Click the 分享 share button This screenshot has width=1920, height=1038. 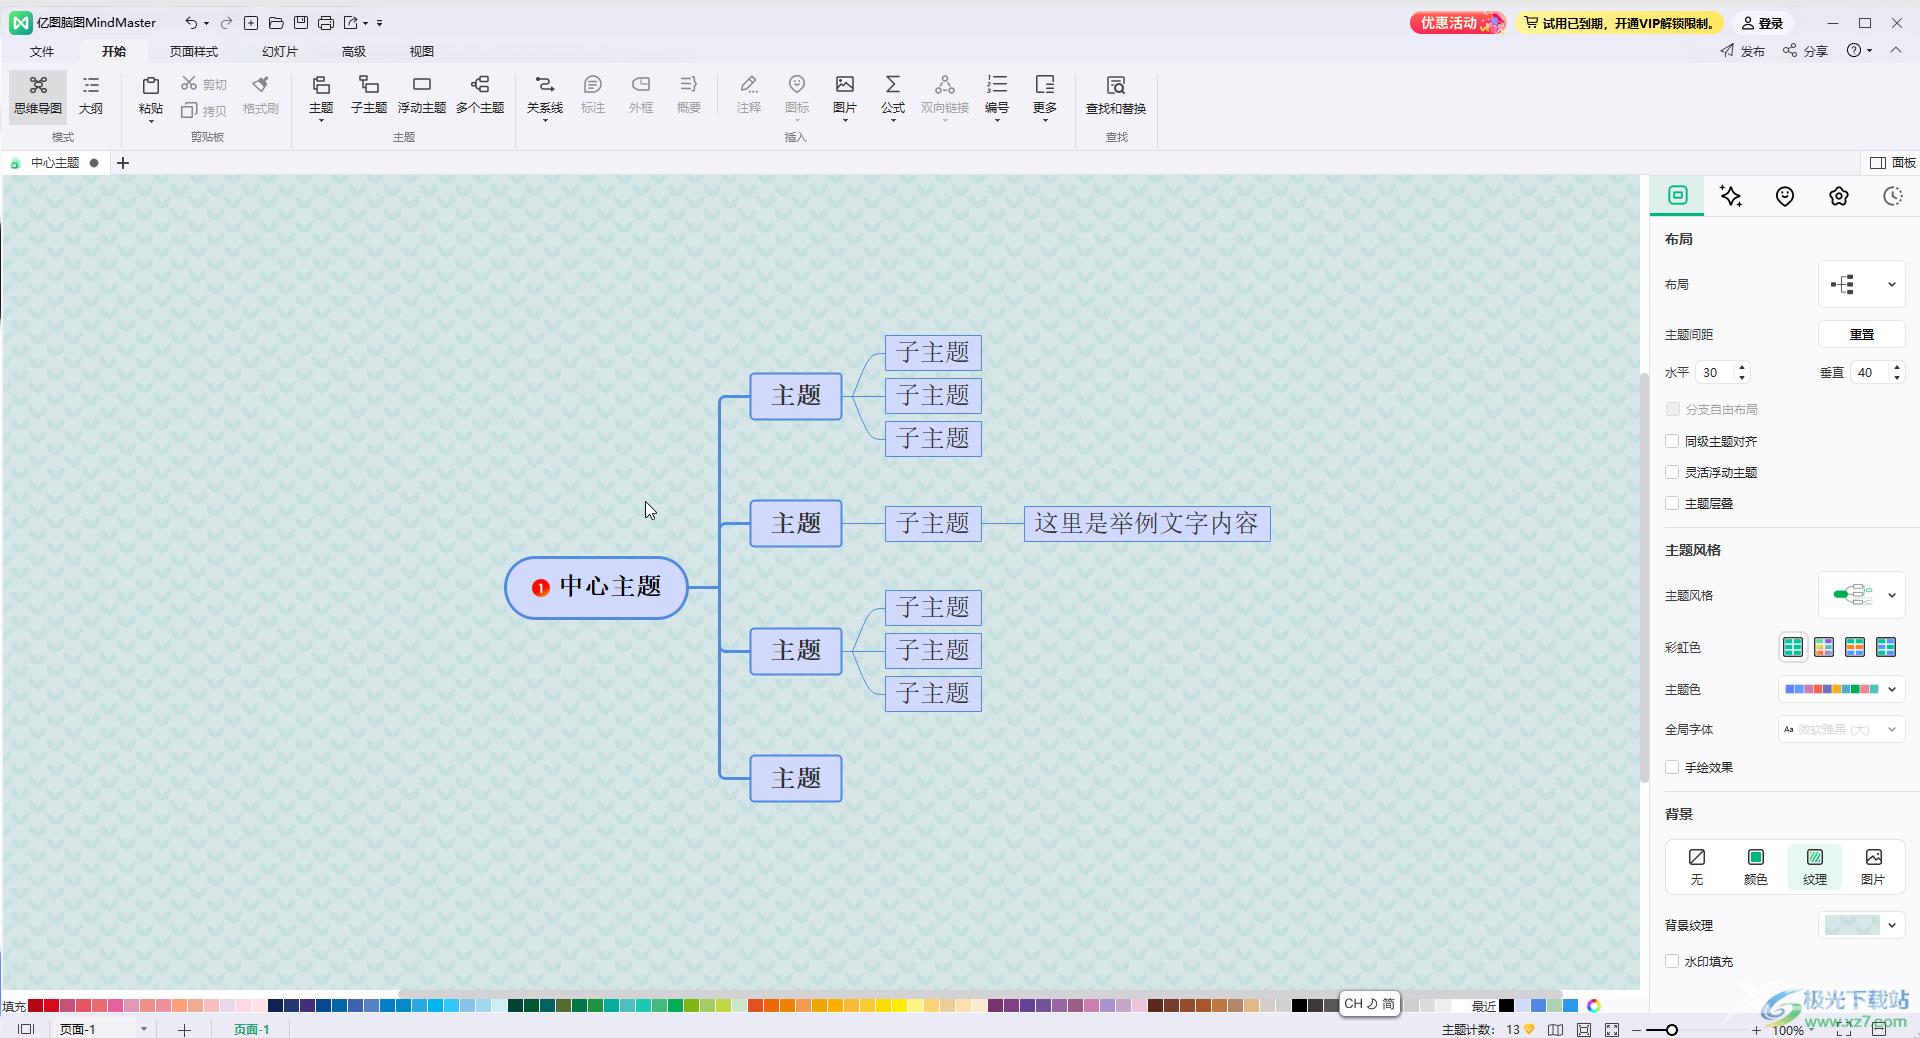(x=1805, y=50)
